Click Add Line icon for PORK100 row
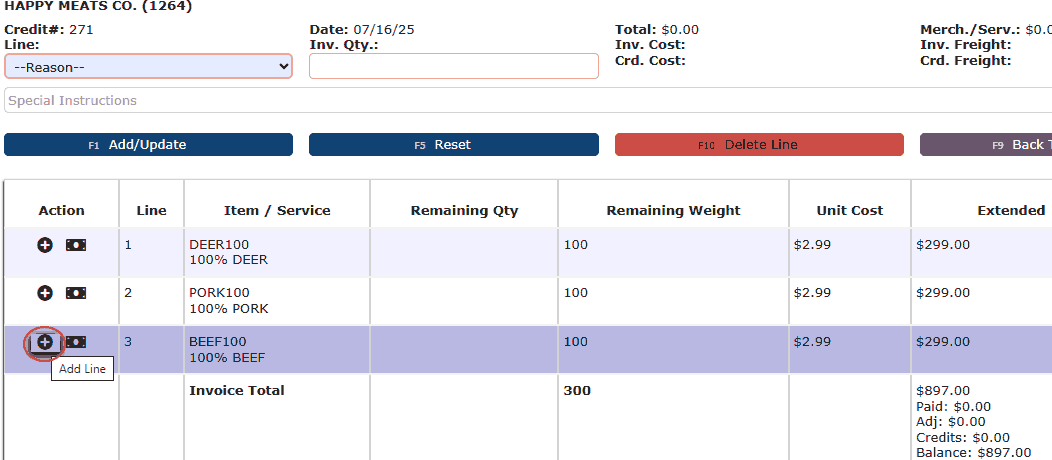The height and width of the screenshot is (460, 1052). [45, 293]
